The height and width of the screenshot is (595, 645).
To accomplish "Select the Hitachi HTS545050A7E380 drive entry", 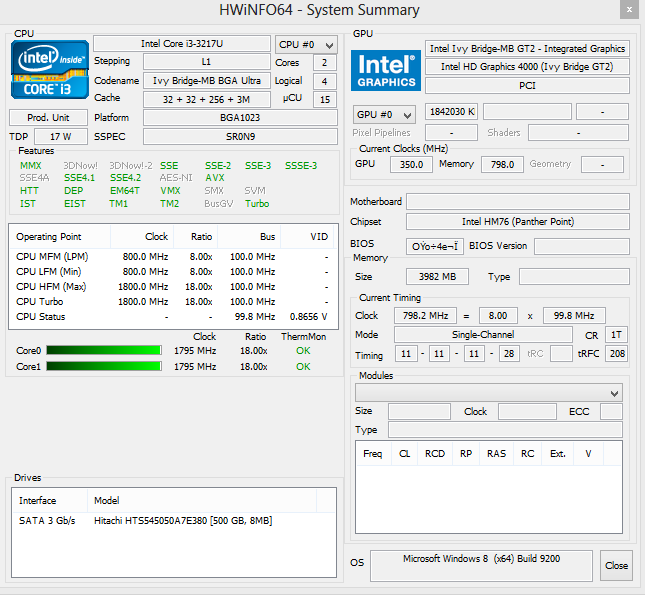I will click(182, 521).
